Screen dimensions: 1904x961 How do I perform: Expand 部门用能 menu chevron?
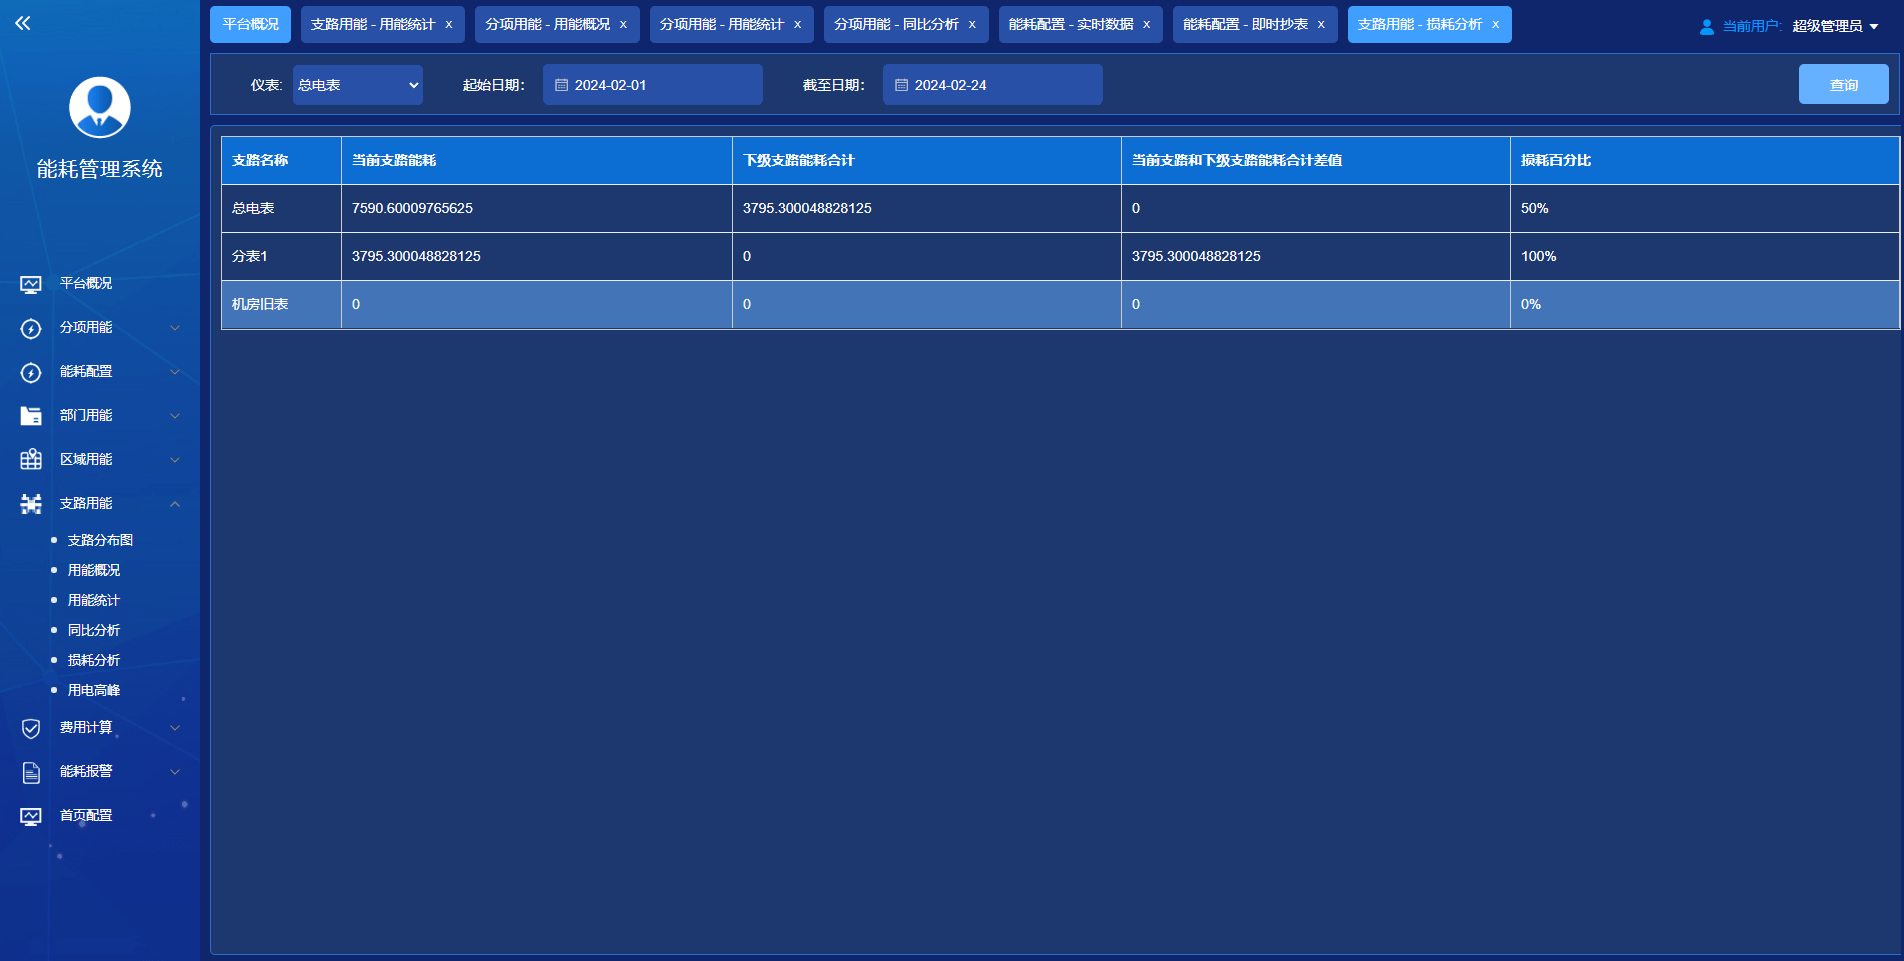175,416
